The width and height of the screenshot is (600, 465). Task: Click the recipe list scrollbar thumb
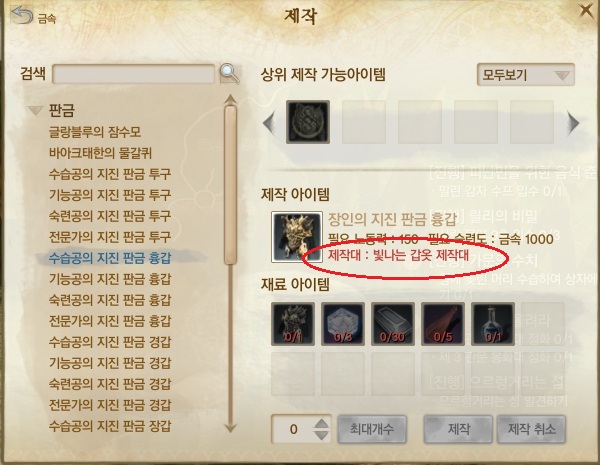click(x=230, y=185)
